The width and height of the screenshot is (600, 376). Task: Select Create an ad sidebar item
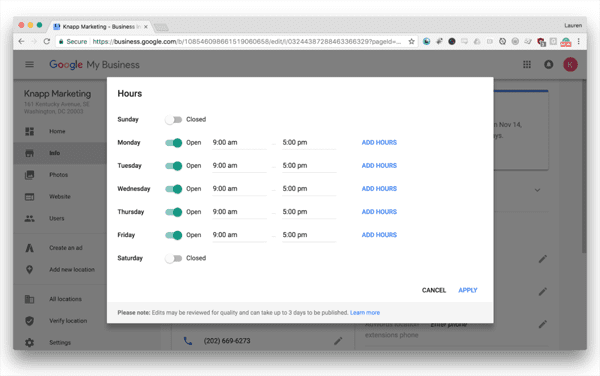click(x=60, y=248)
